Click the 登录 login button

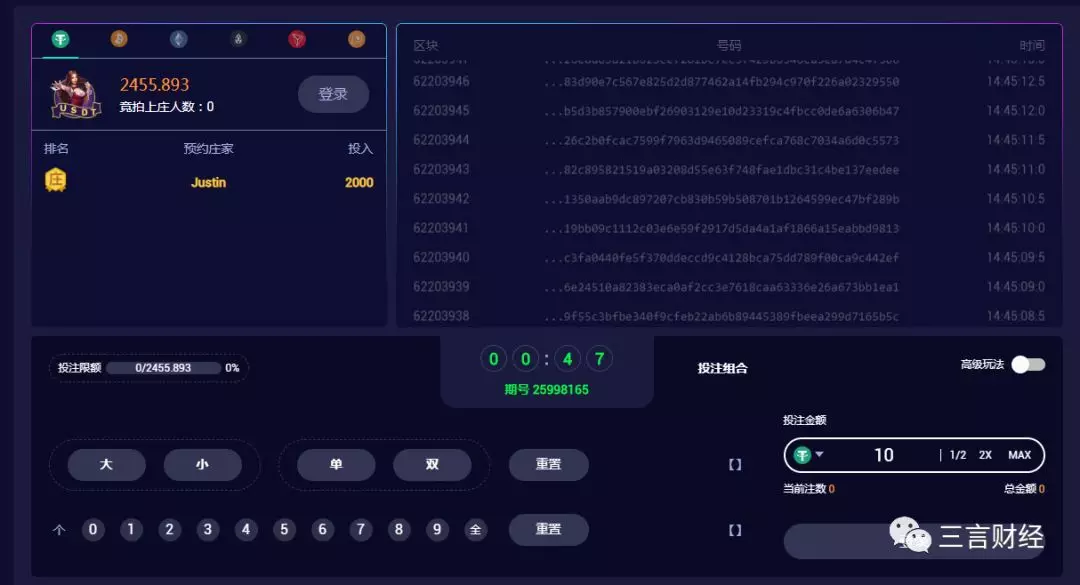(x=333, y=94)
